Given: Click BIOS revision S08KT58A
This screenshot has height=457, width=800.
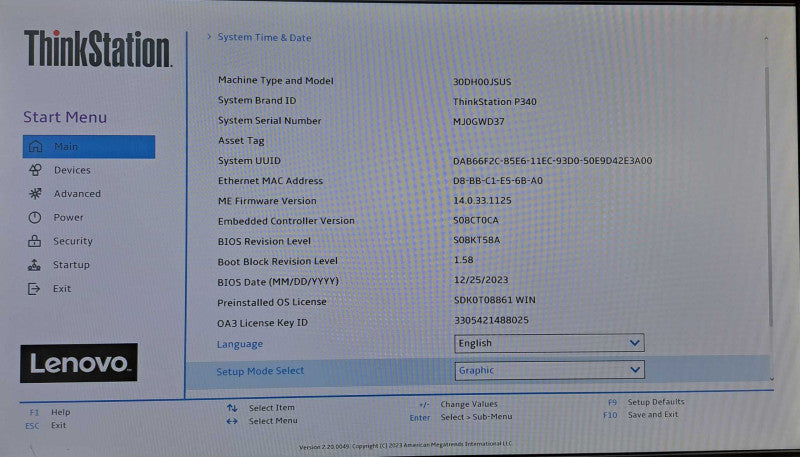Looking at the screenshot, I should [x=477, y=240].
